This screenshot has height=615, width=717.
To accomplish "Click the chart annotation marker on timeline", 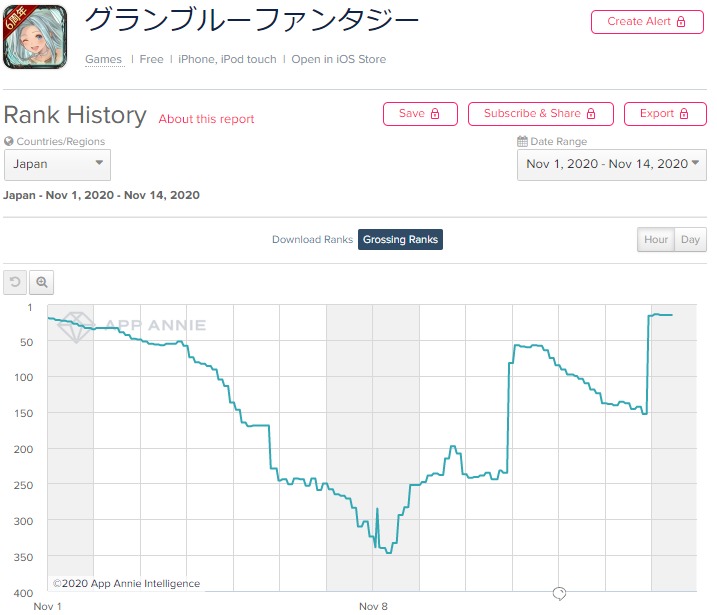I will pos(559,594).
